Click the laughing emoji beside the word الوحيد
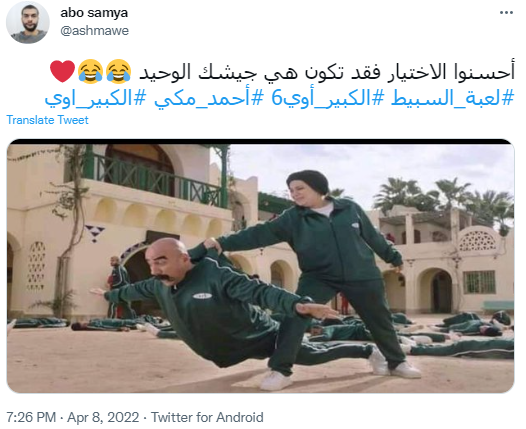 pyautogui.click(x=118, y=71)
